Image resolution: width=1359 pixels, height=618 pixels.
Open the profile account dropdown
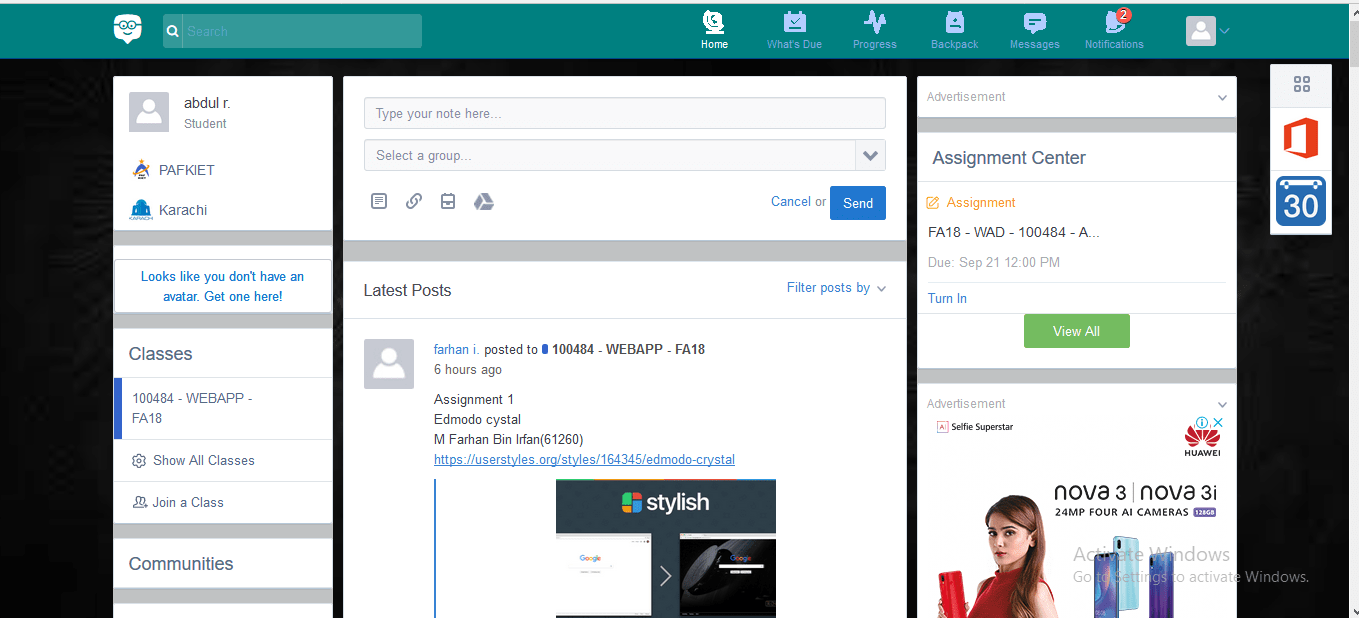click(1207, 30)
